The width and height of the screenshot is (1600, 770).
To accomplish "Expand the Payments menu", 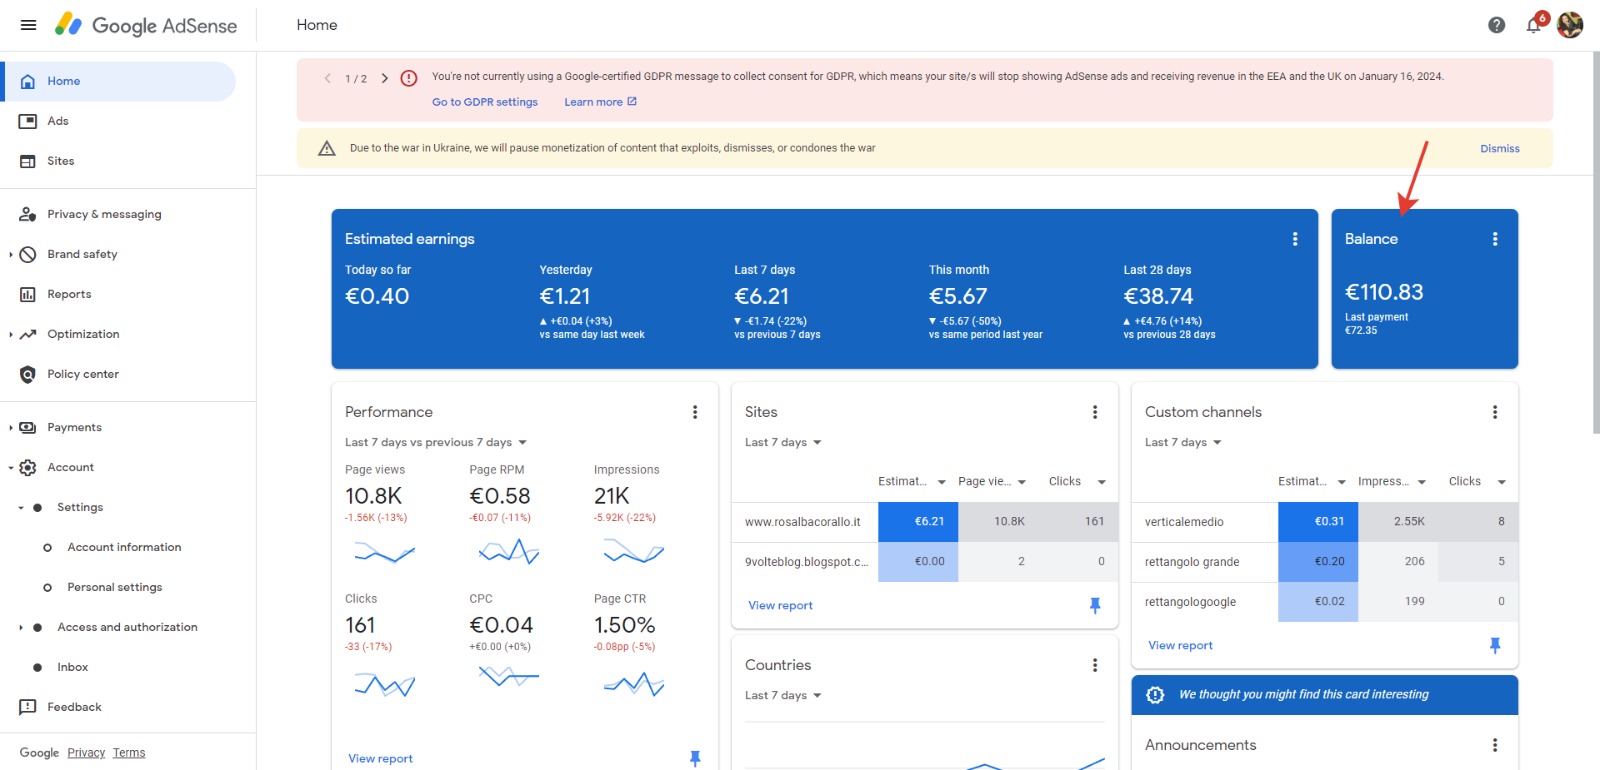I will pos(10,427).
